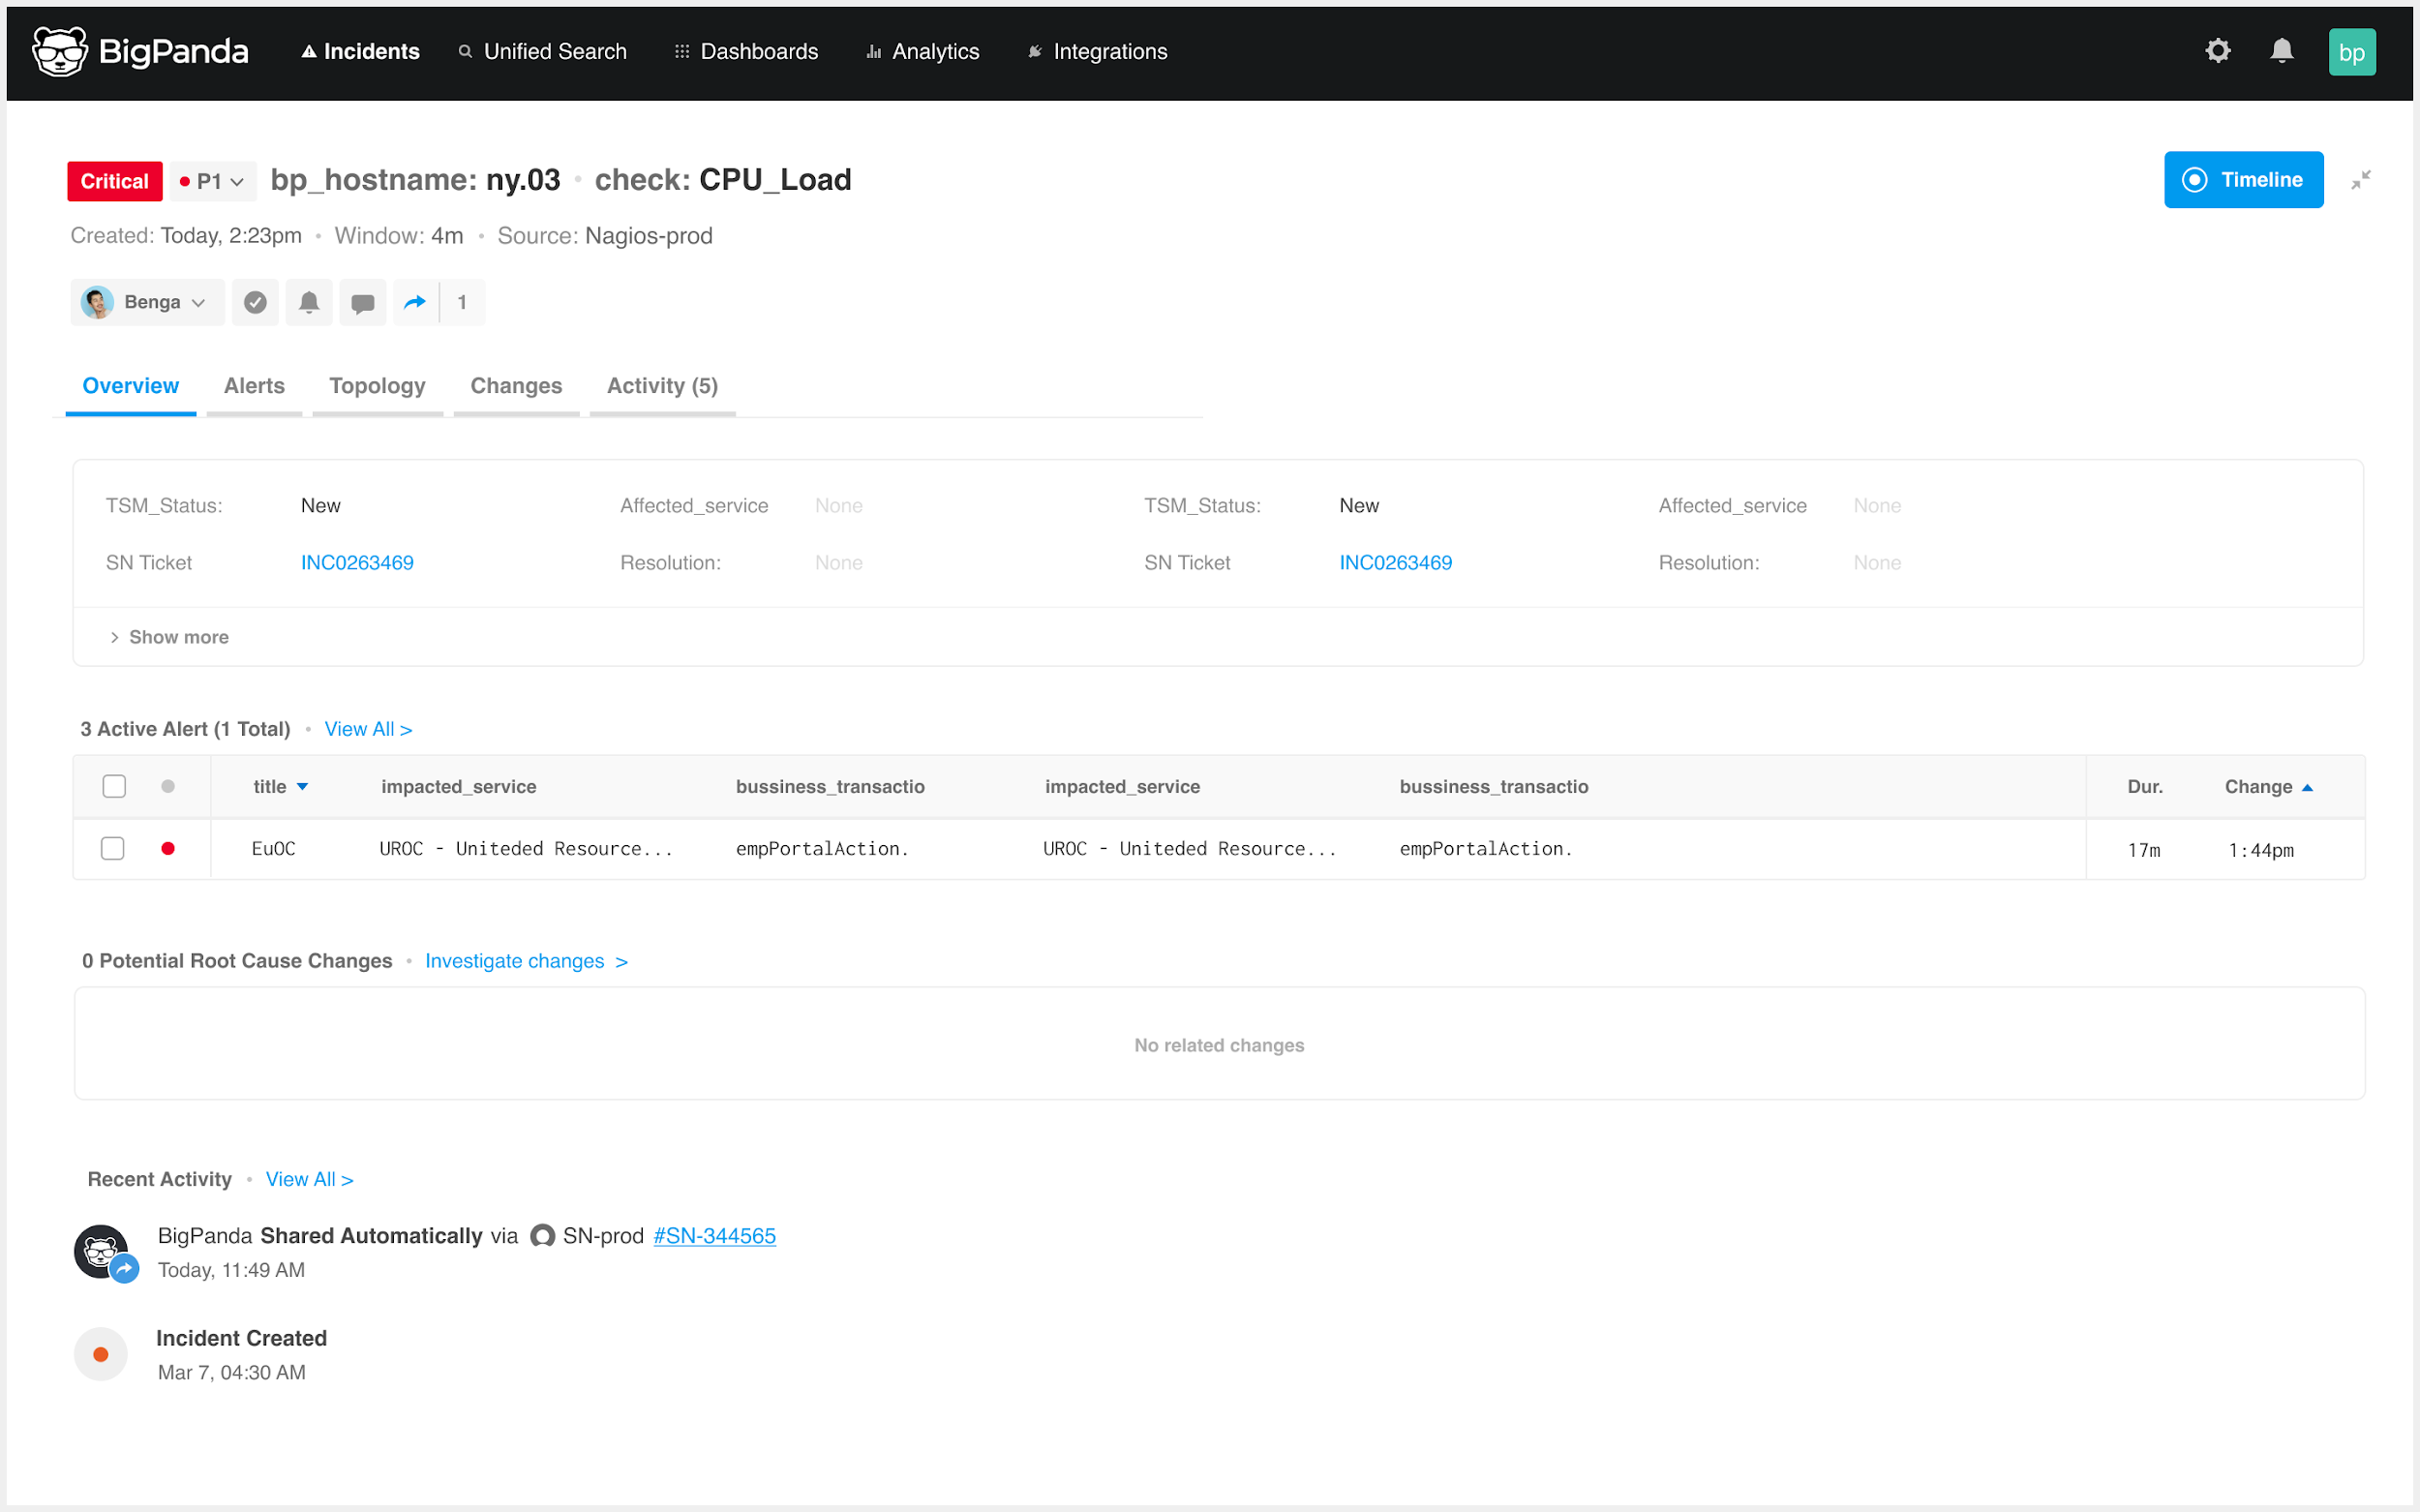Open first INC0263469 ticket link
Screen dimensions: 2420x1512
pos(357,563)
